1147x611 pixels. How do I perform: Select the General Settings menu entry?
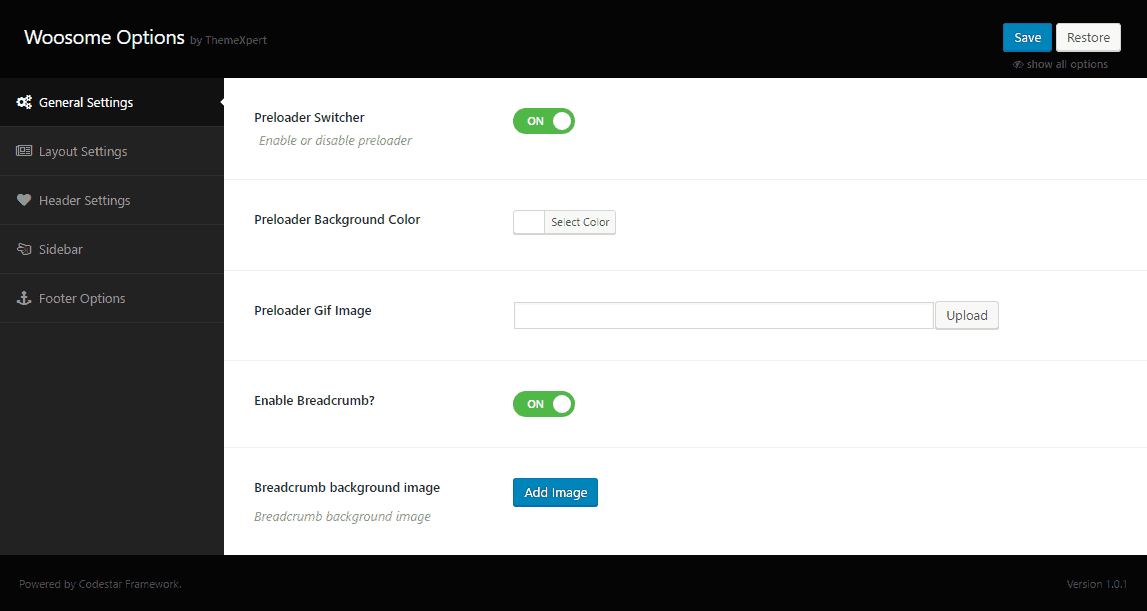click(x=86, y=102)
